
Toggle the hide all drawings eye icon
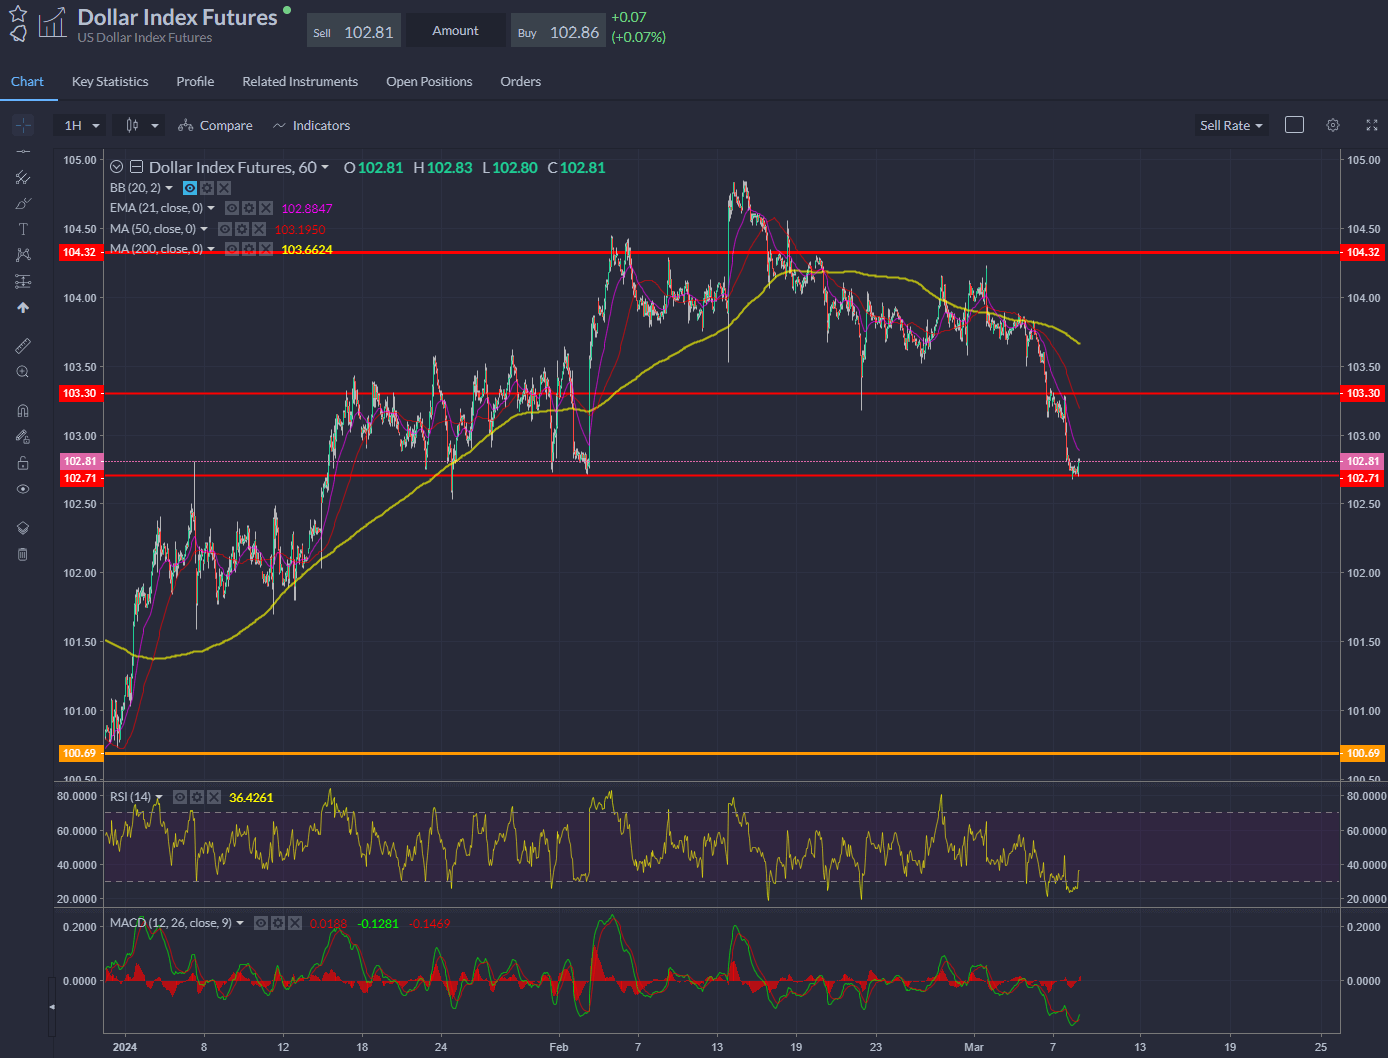coord(23,489)
